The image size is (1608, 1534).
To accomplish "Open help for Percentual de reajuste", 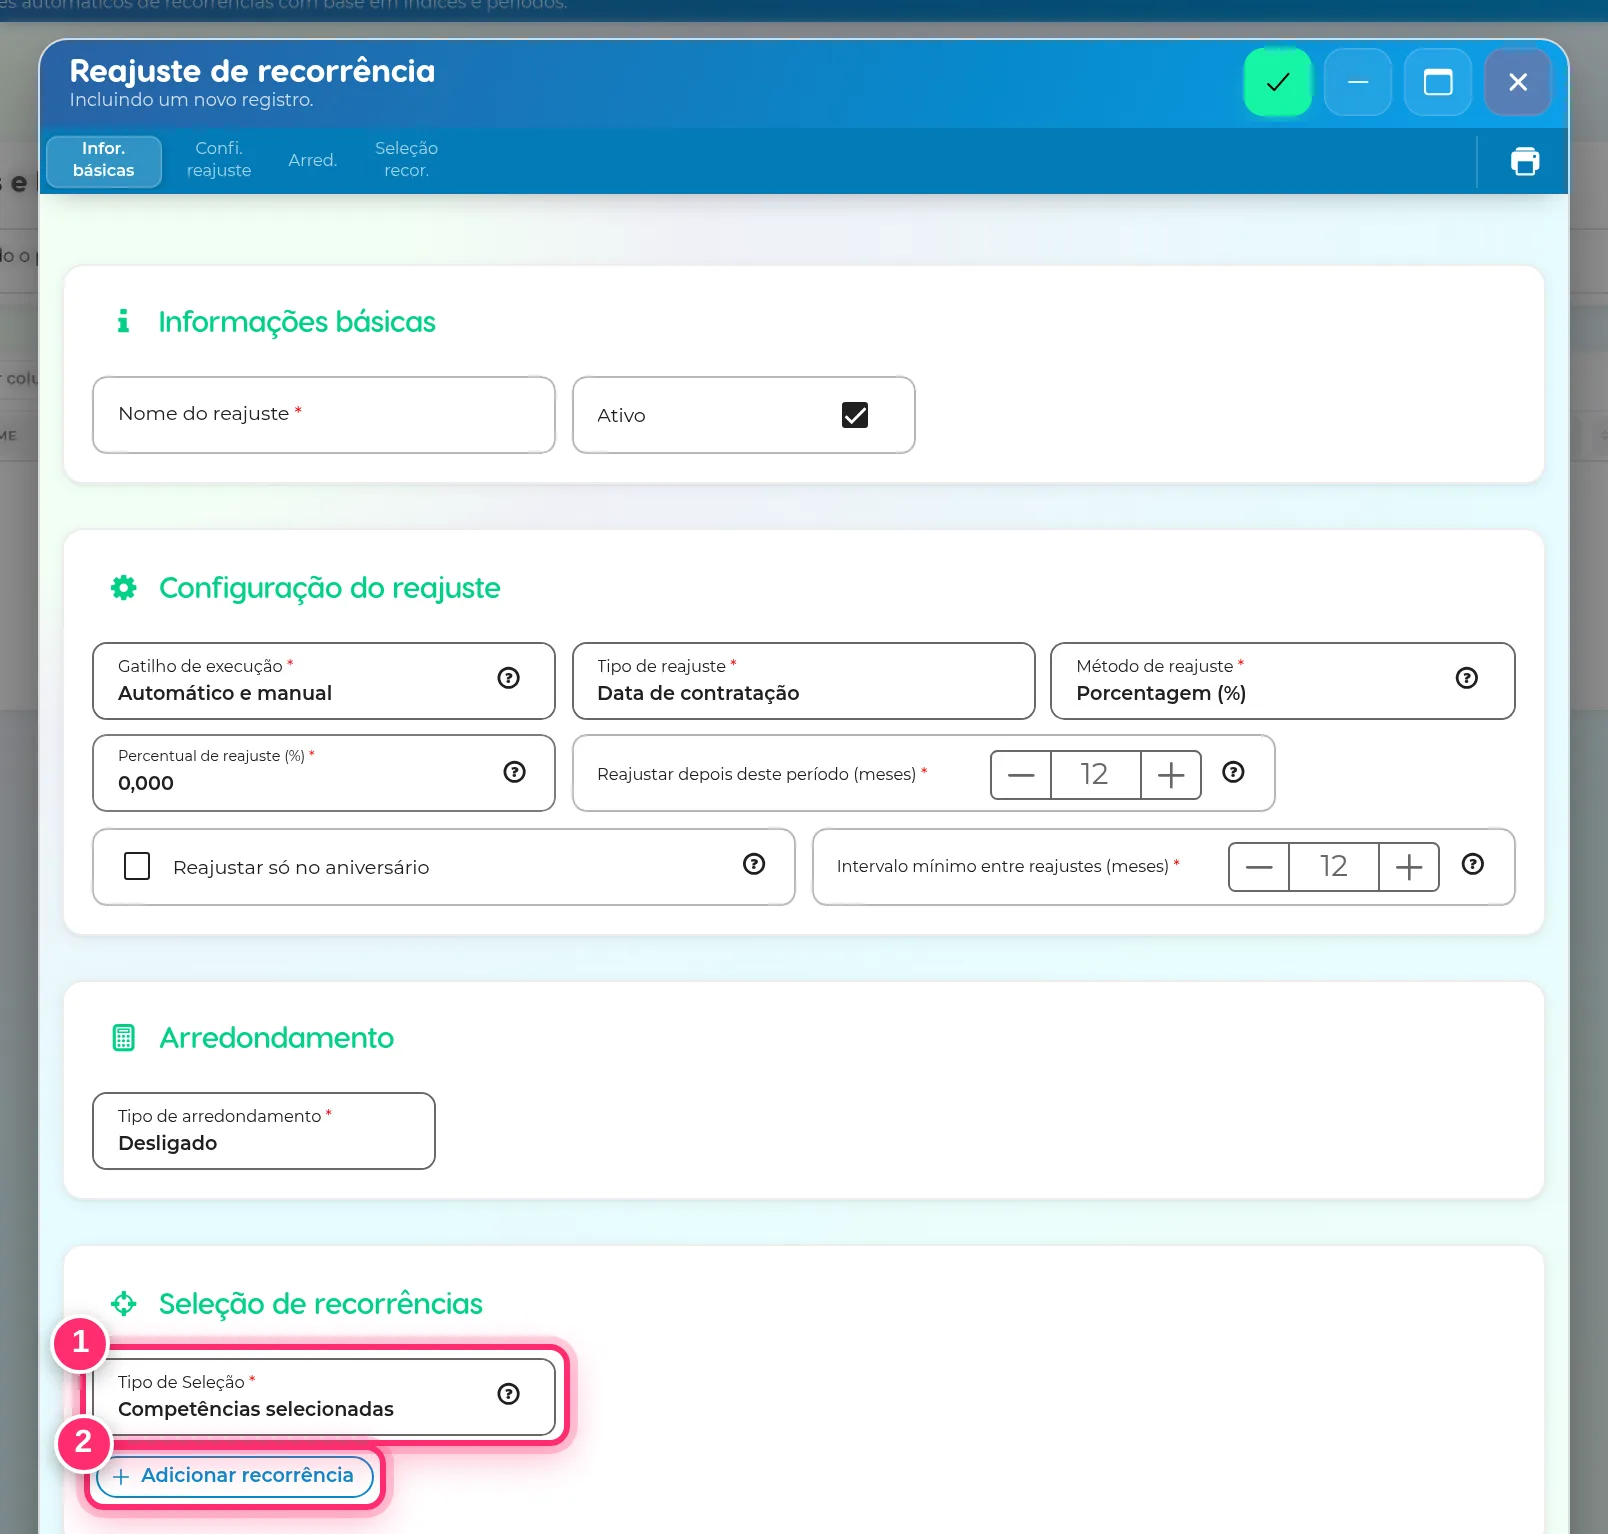I will click(x=514, y=772).
